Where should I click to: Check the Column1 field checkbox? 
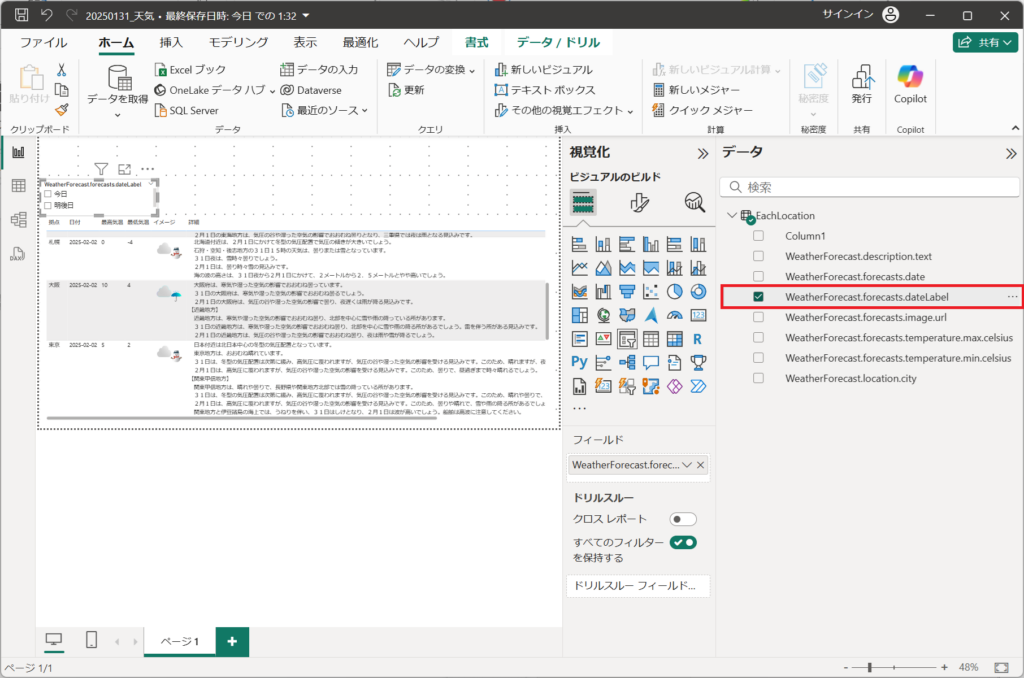[x=759, y=236]
